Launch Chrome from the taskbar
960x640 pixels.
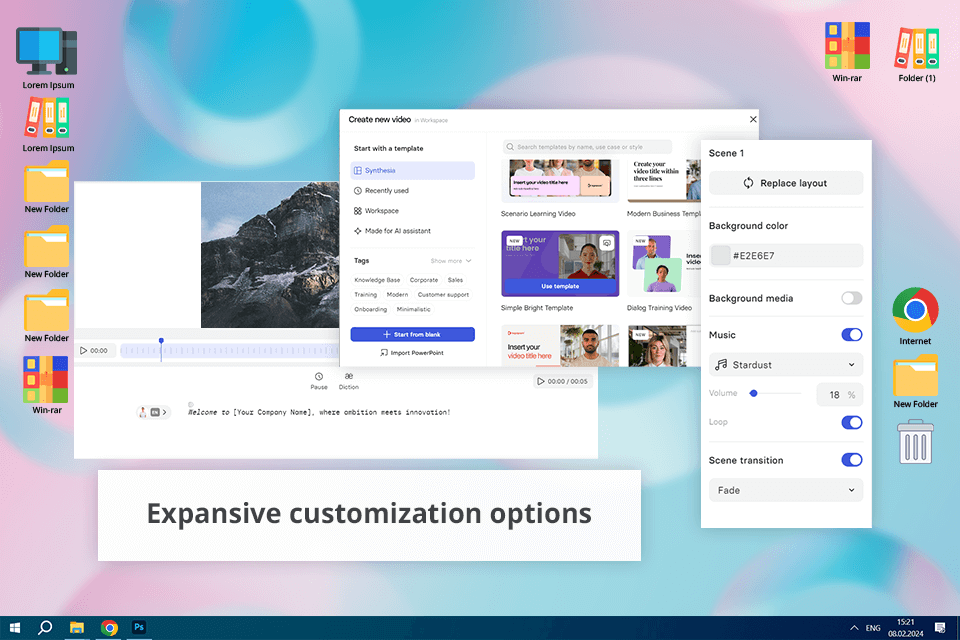[109, 628]
